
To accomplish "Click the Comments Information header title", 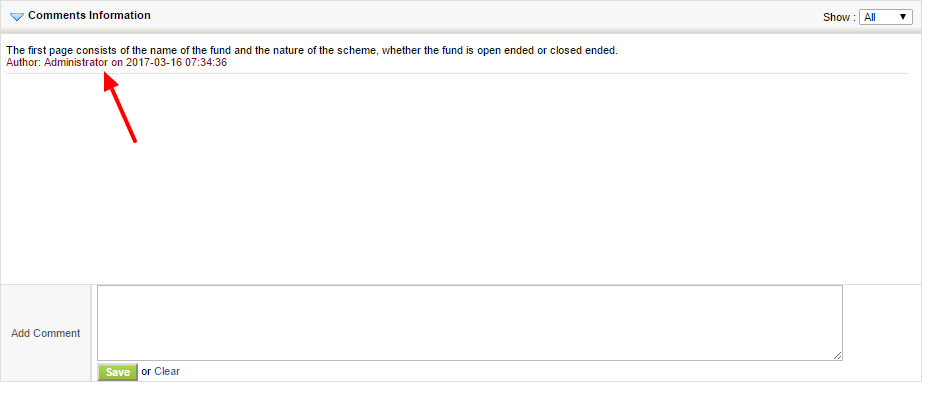I will coord(89,15).
